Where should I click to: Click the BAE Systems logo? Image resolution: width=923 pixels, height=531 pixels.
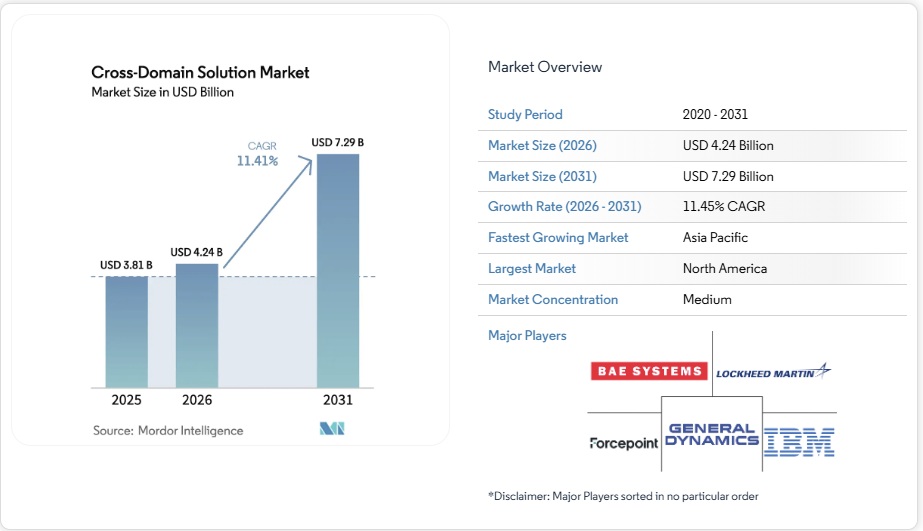point(648,371)
